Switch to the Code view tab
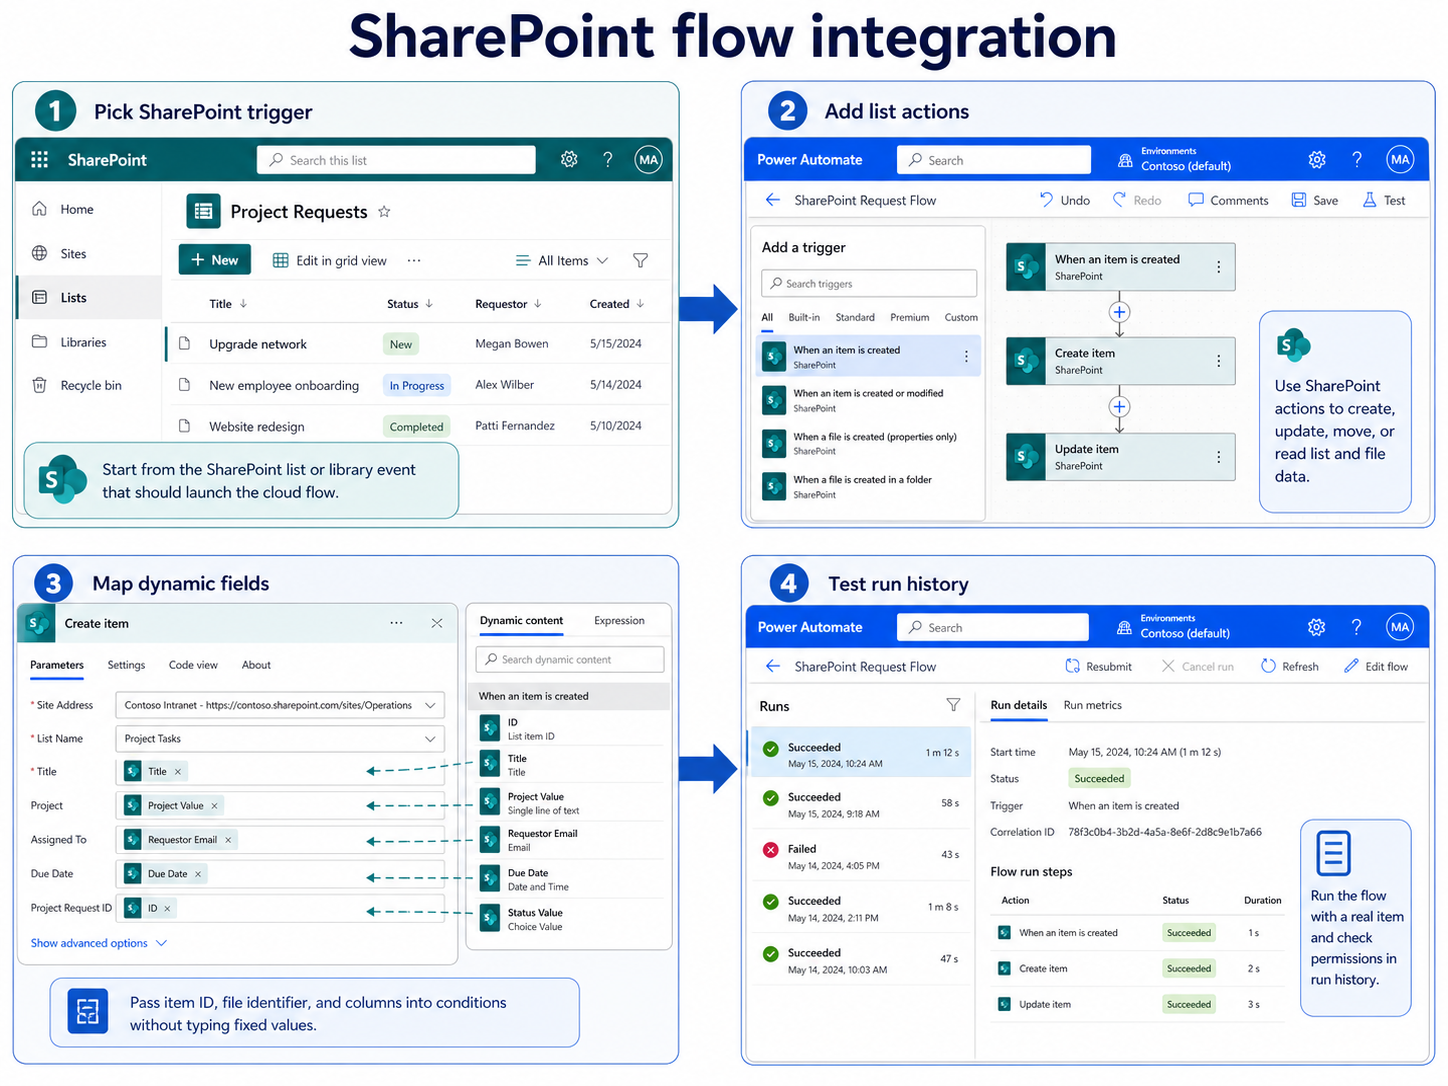 tap(193, 665)
